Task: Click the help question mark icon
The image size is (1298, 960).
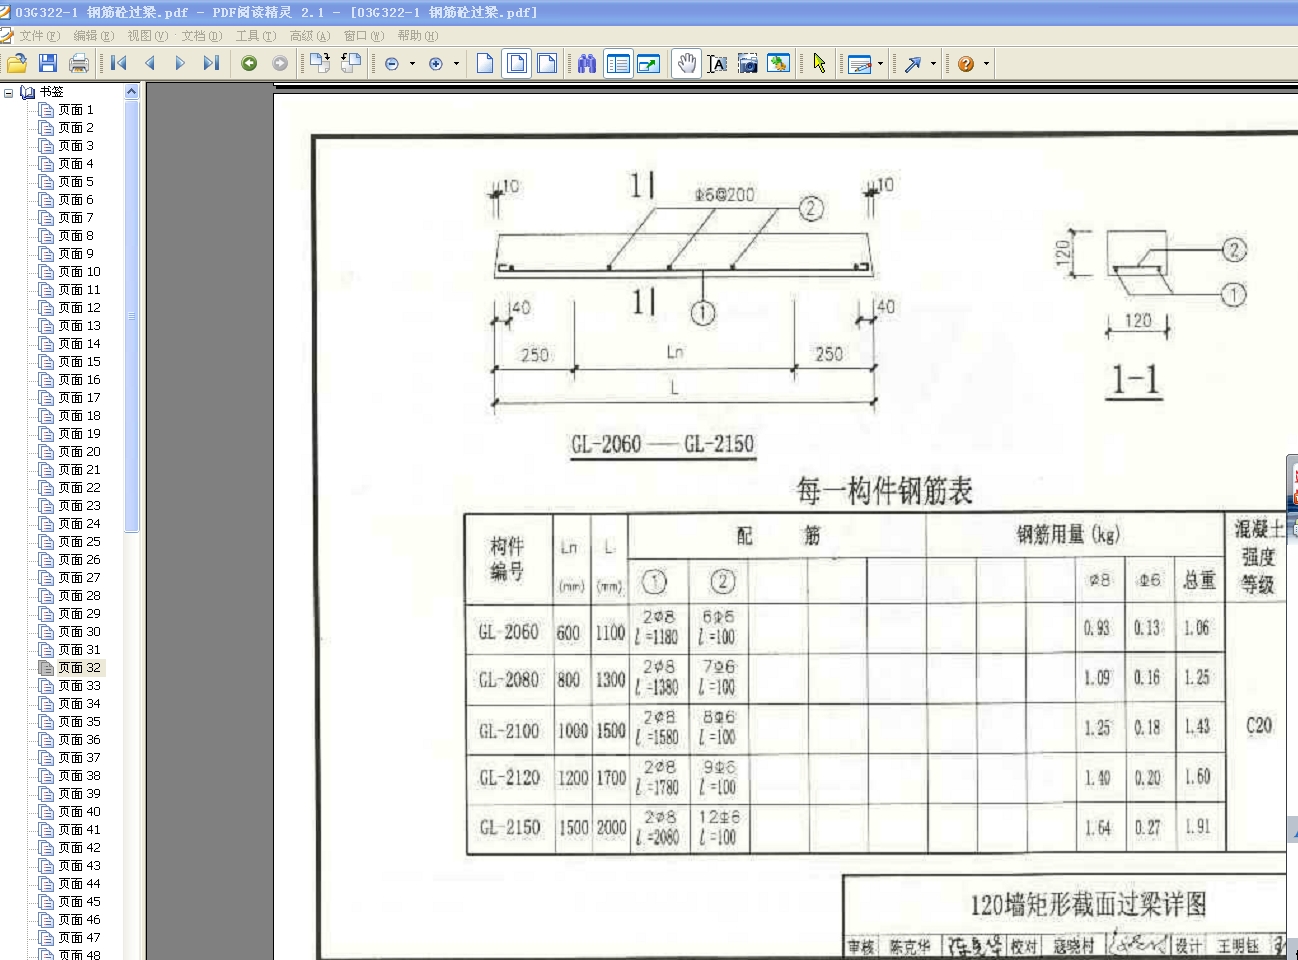Action: (x=965, y=64)
